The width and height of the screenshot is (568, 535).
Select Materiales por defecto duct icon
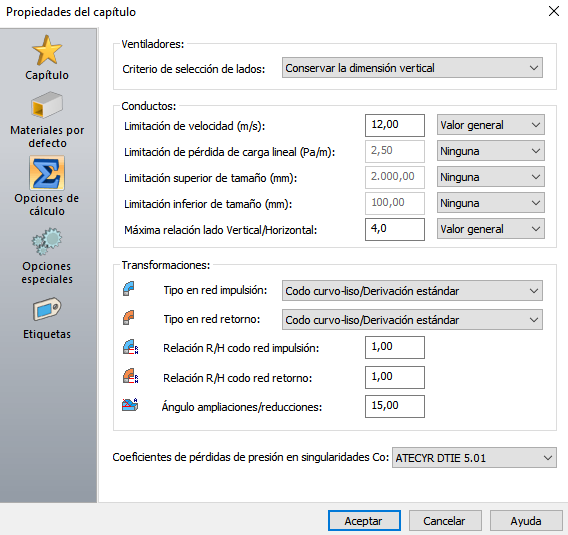47,105
